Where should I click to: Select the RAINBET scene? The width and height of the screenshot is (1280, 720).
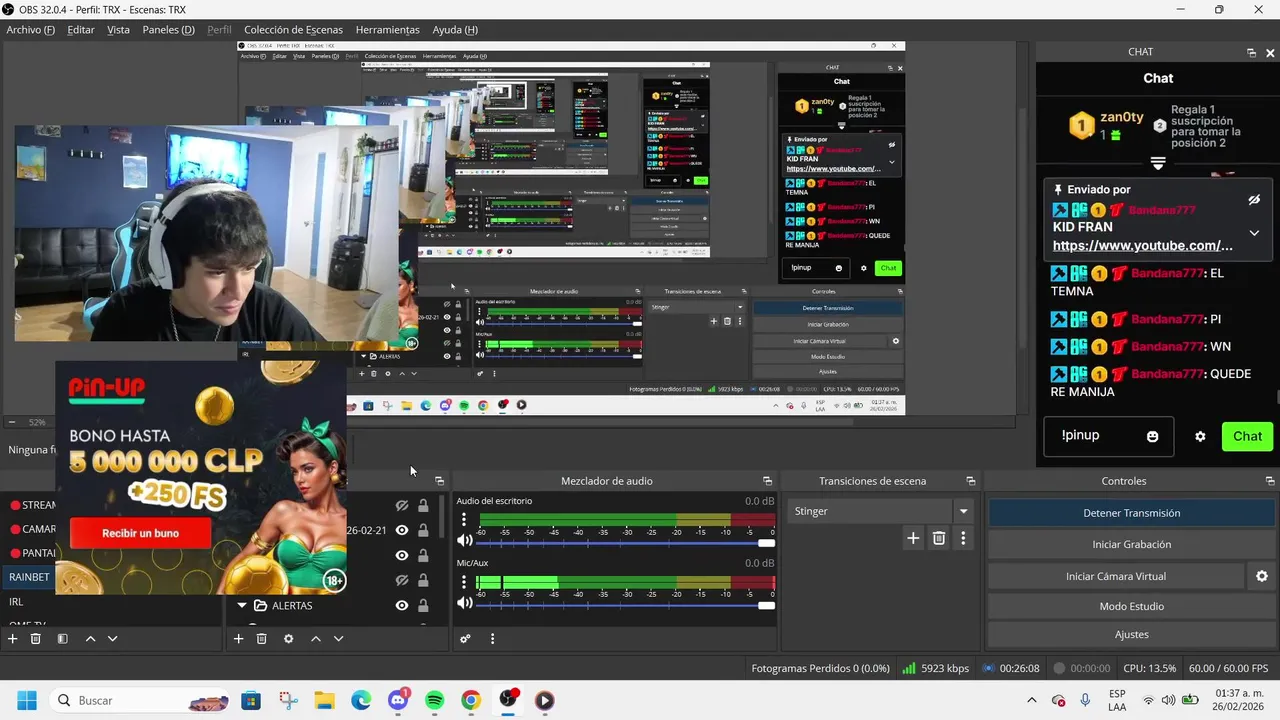[x=28, y=577]
